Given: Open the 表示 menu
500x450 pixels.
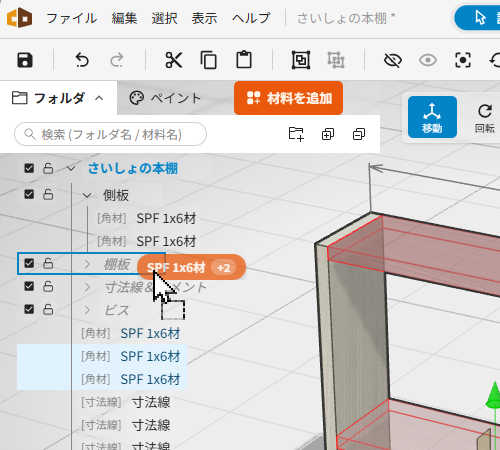Looking at the screenshot, I should [x=204, y=18].
